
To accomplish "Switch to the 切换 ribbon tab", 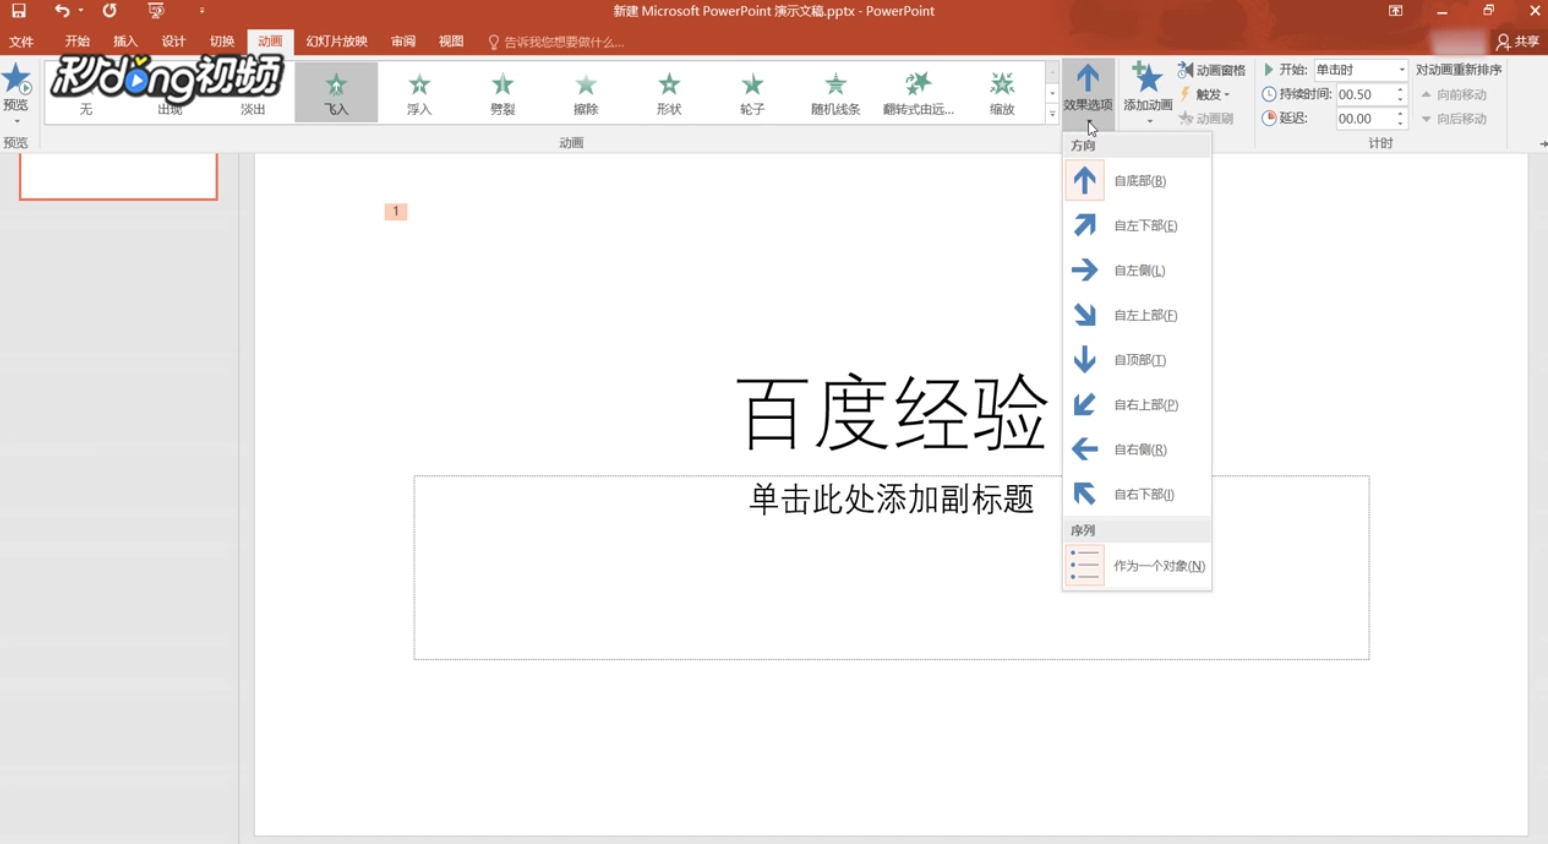I will pyautogui.click(x=222, y=42).
